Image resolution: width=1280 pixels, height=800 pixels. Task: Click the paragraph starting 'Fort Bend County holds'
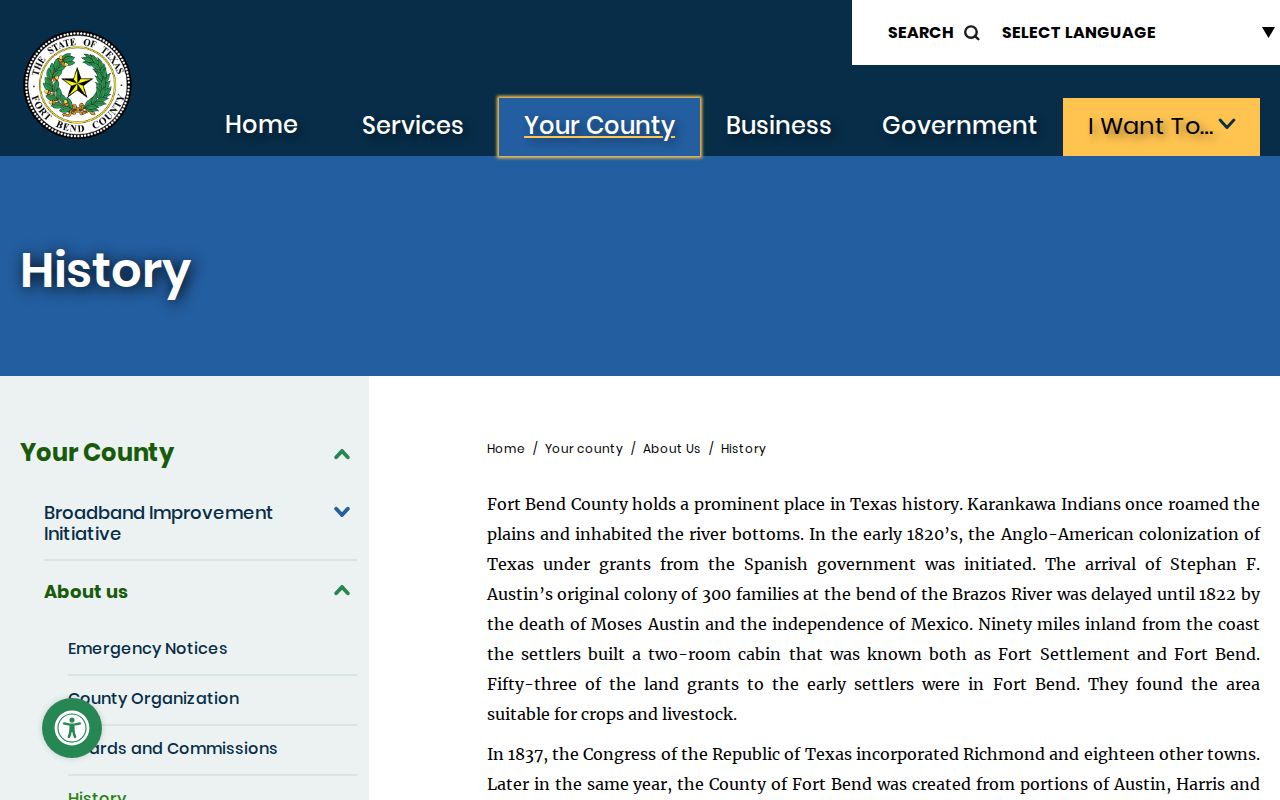pyautogui.click(x=873, y=609)
